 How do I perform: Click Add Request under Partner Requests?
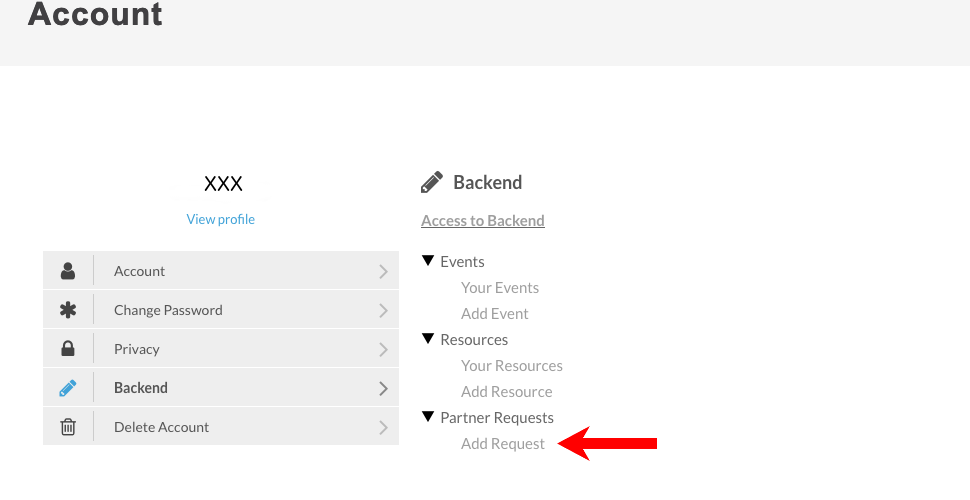tap(503, 444)
